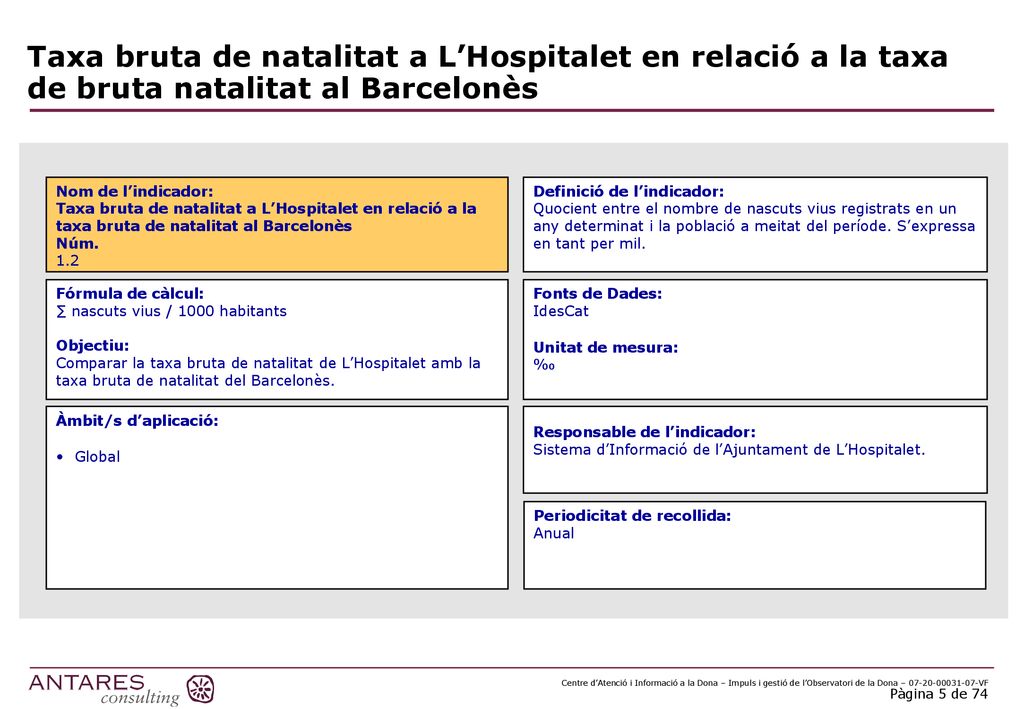Click the 'Fórmula de càlcul:' heading

coord(130,293)
